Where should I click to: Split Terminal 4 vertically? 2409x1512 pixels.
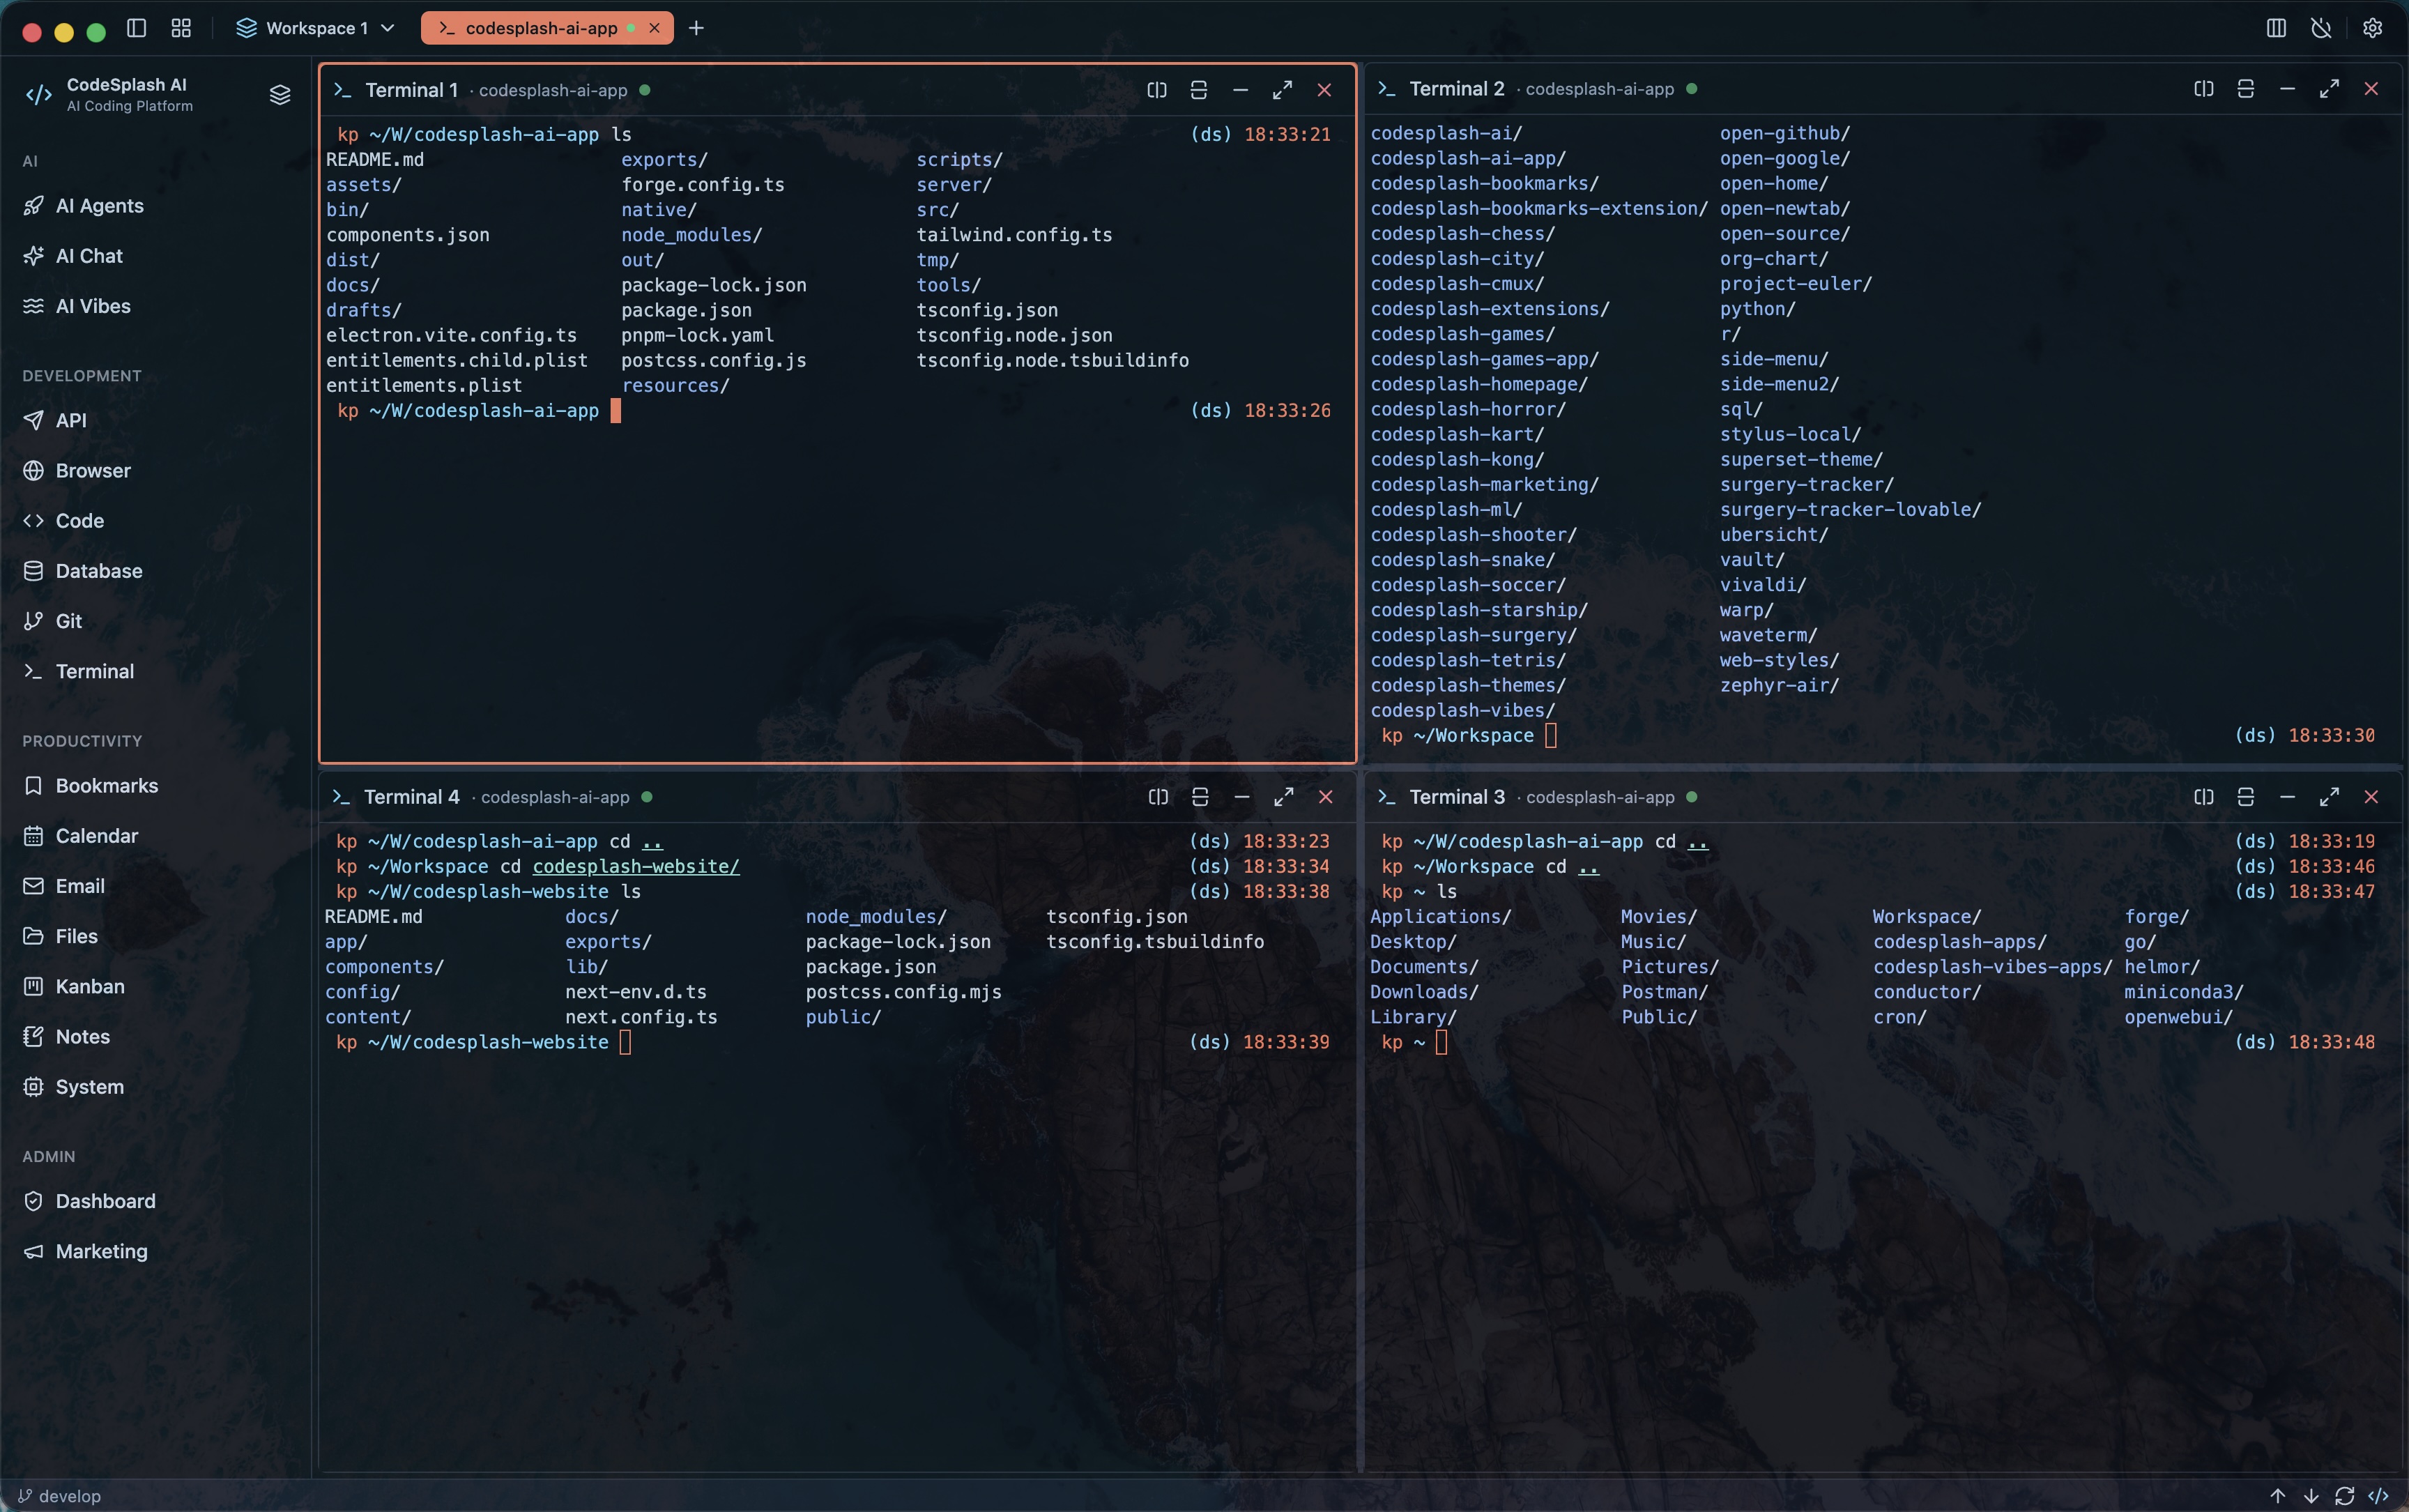pos(1158,797)
